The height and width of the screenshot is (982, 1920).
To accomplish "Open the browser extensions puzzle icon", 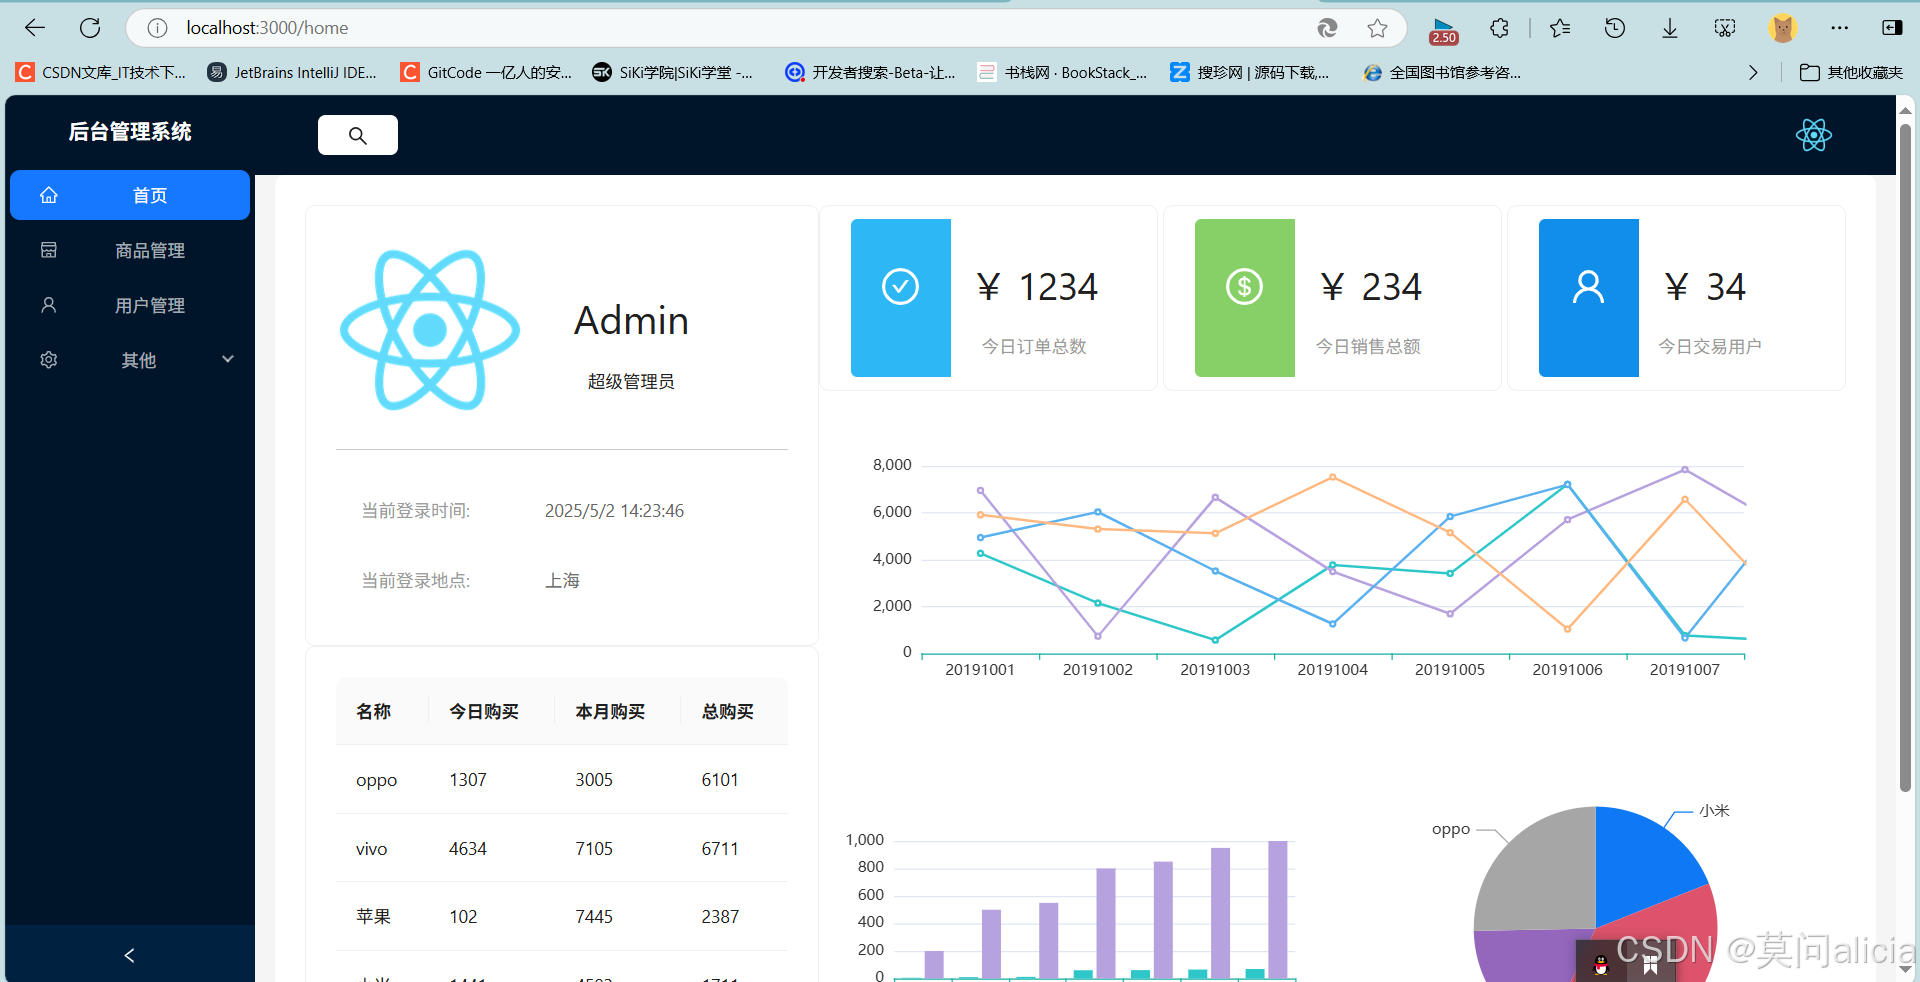I will click(x=1499, y=28).
